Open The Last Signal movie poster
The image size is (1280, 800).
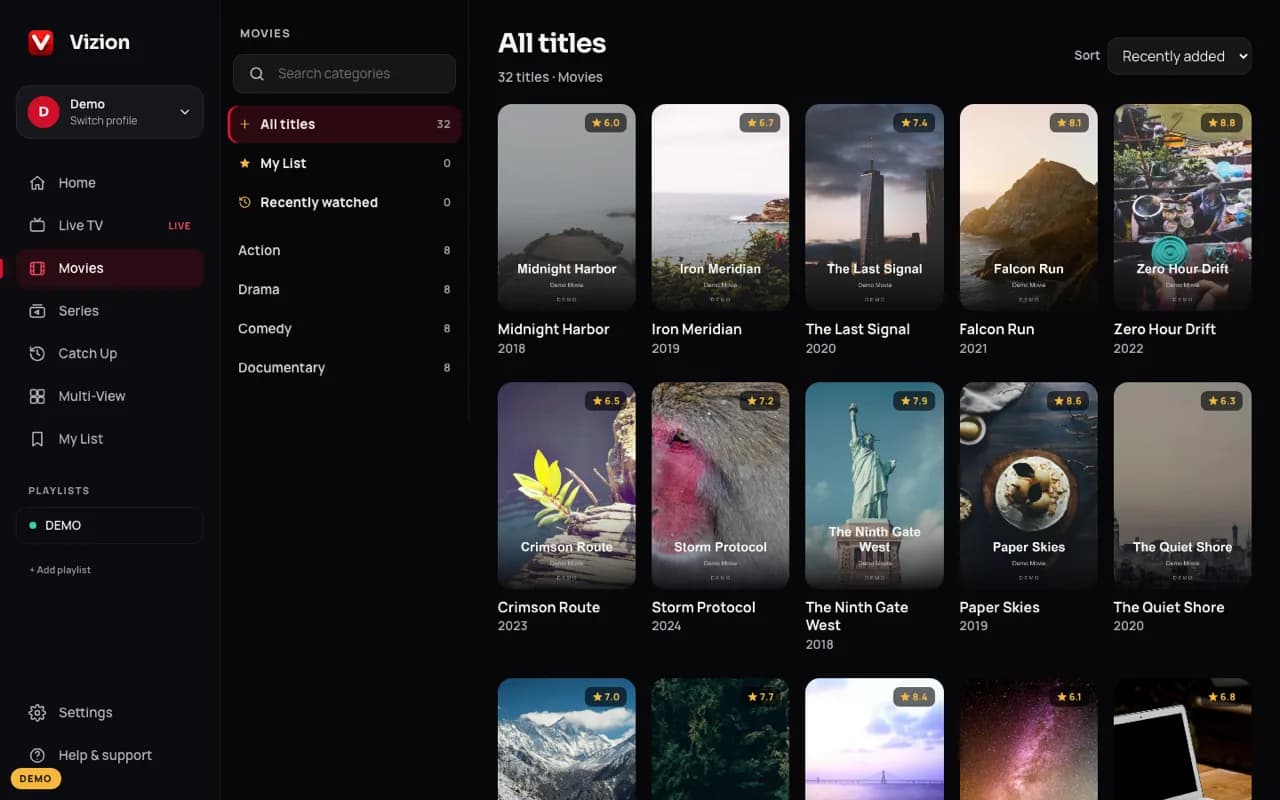[x=875, y=207]
